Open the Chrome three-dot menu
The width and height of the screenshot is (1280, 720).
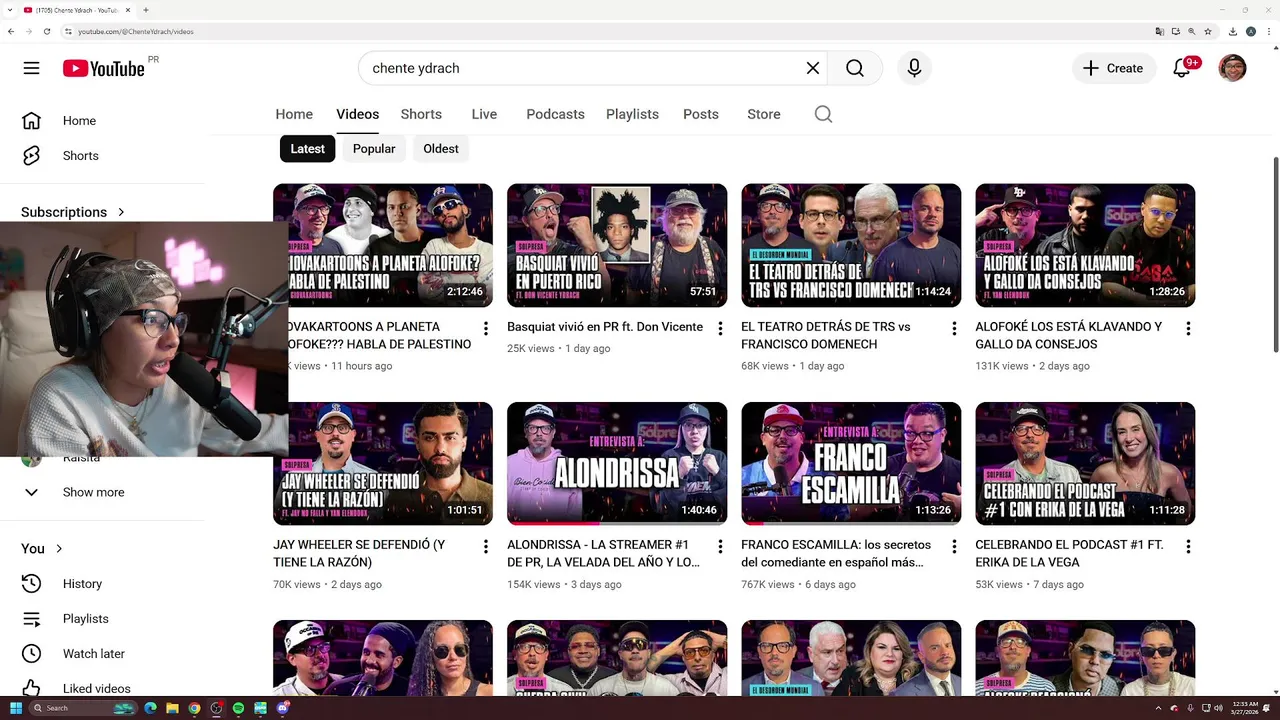(x=1267, y=31)
